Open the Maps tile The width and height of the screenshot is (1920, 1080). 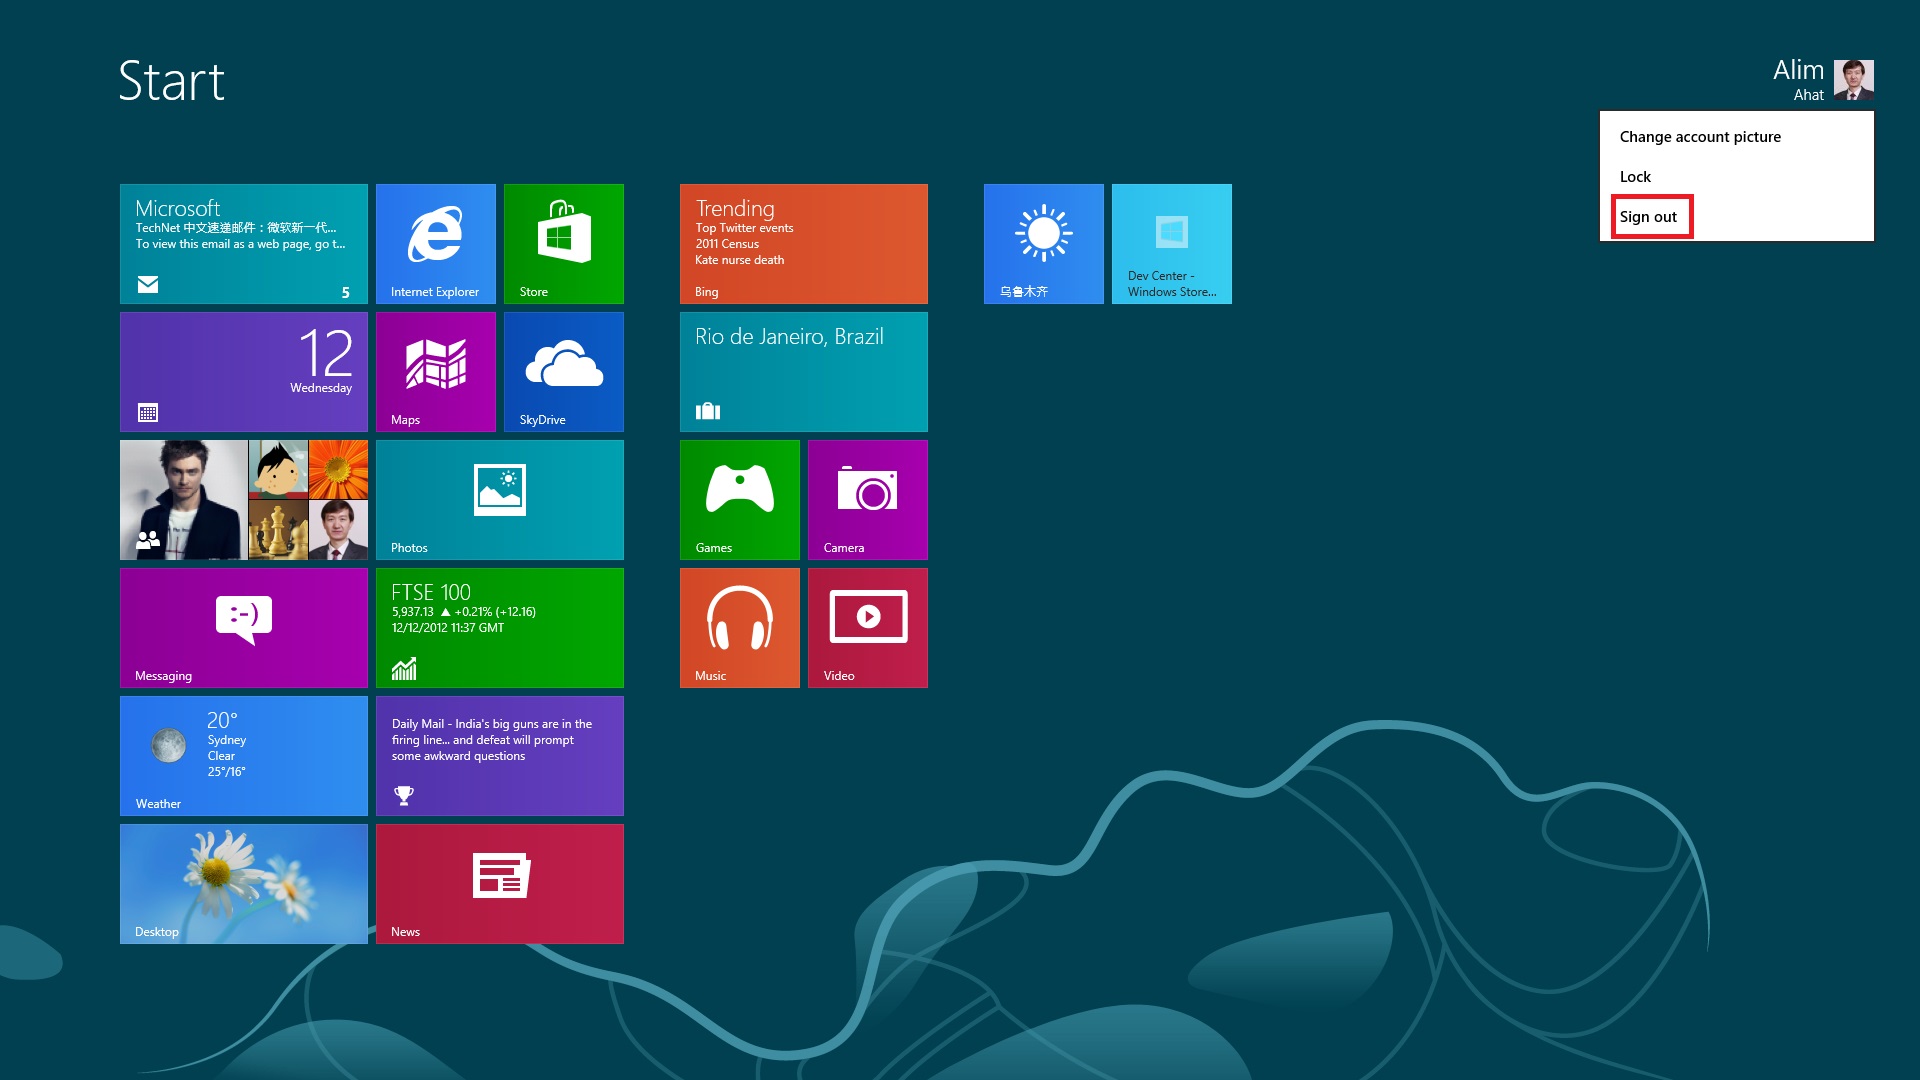pyautogui.click(x=435, y=371)
